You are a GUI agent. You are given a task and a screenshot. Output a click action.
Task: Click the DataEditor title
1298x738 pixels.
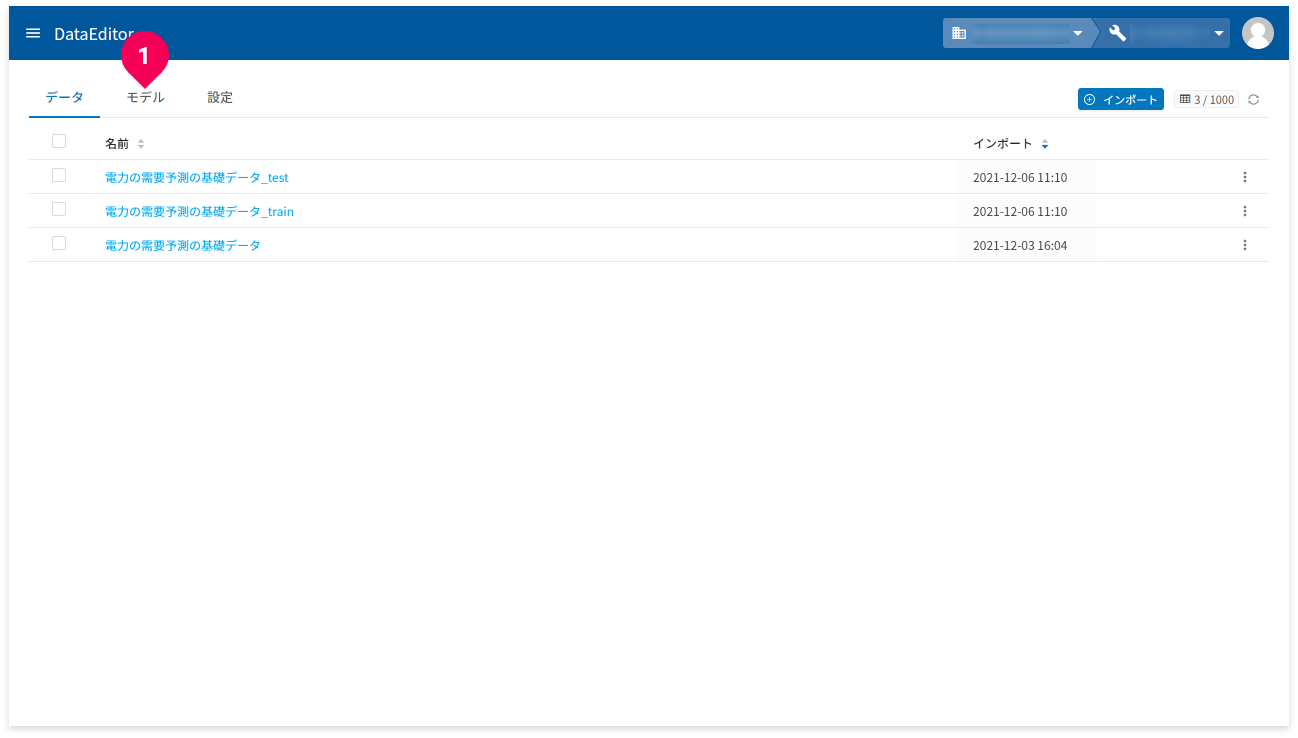(94, 33)
